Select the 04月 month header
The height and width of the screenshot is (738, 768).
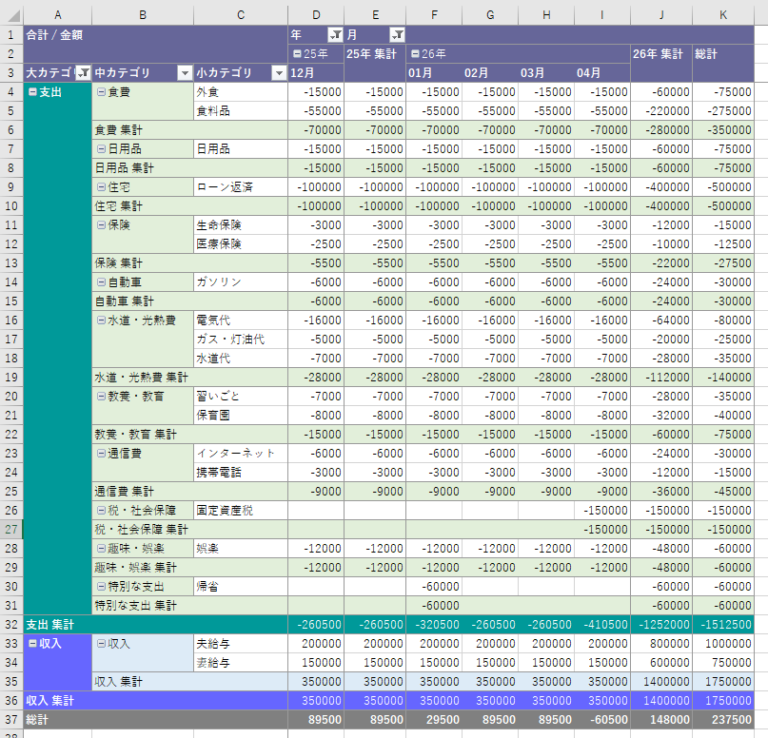click(x=602, y=73)
